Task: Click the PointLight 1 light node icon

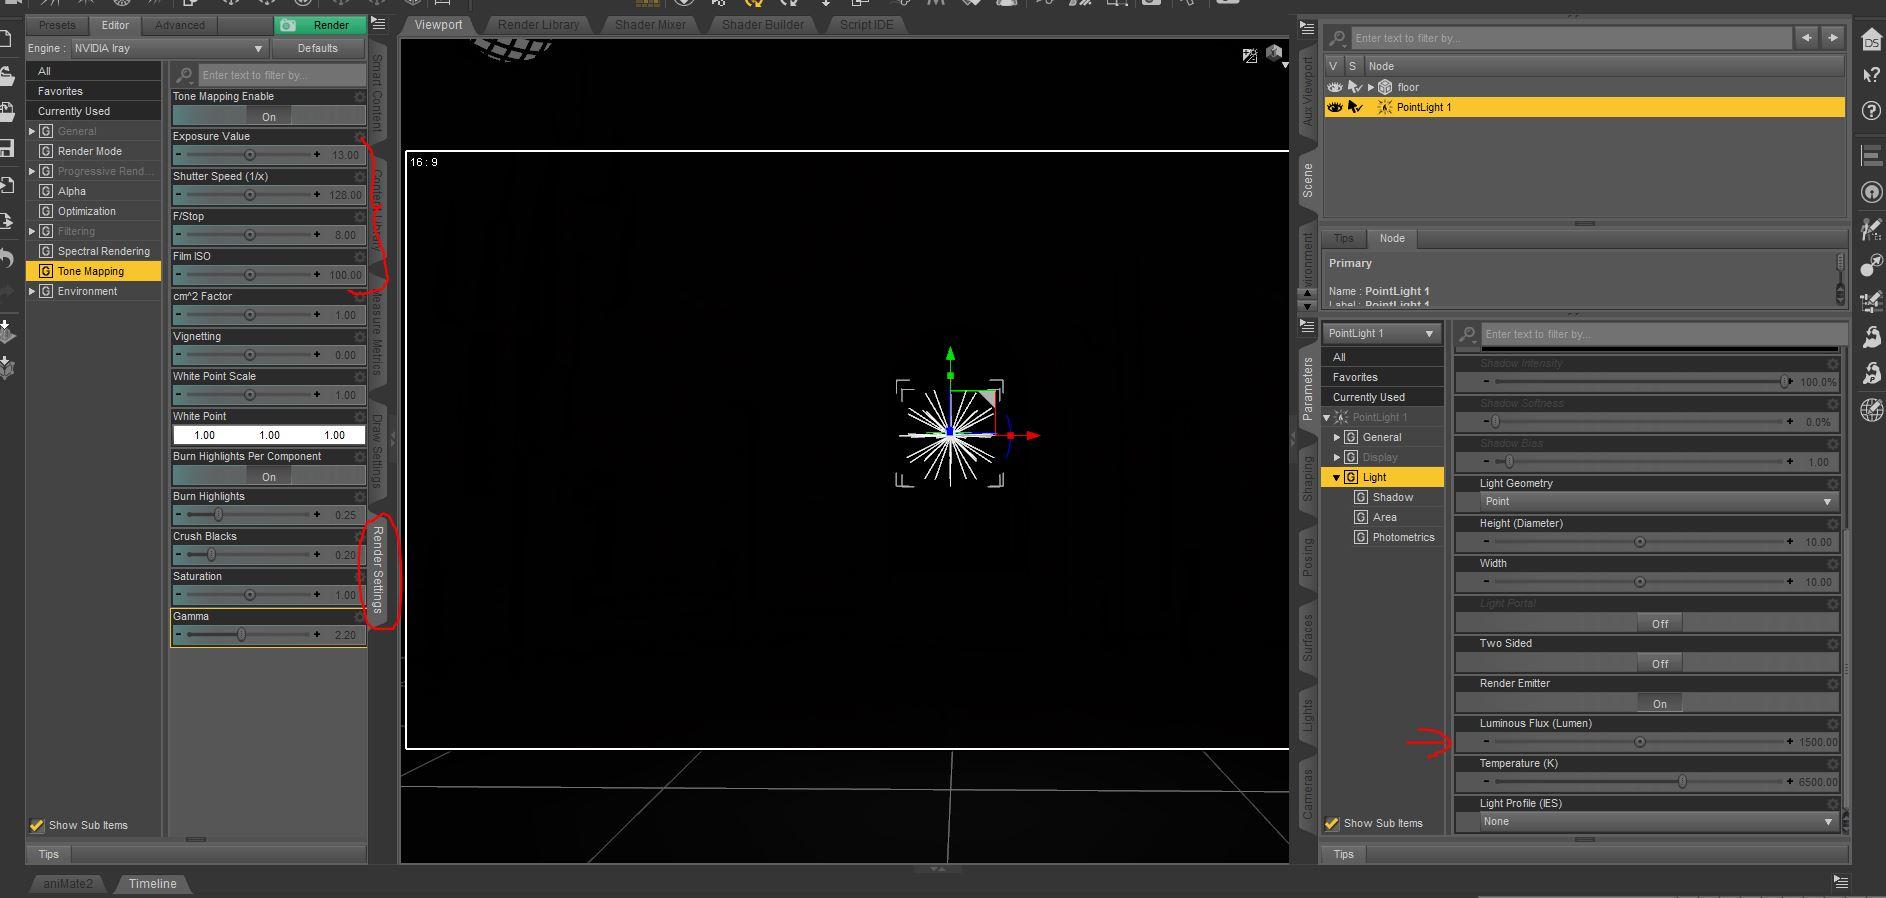Action: (1385, 107)
